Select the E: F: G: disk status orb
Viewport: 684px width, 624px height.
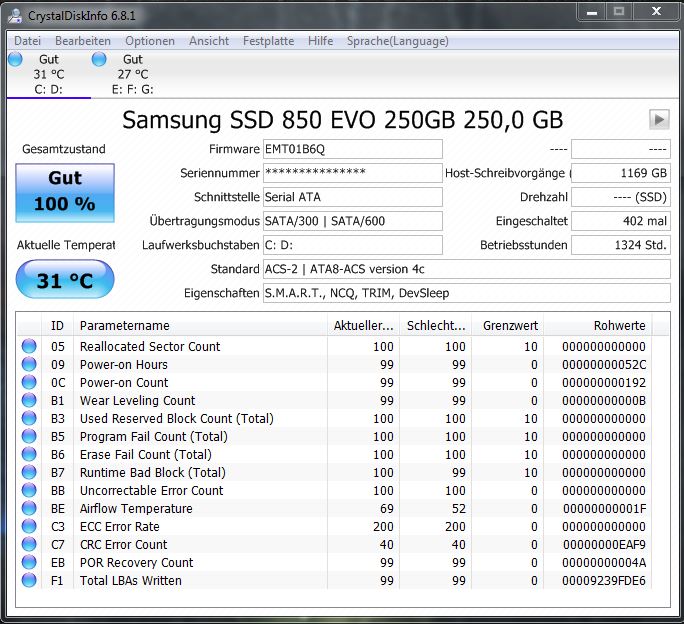pos(99,59)
